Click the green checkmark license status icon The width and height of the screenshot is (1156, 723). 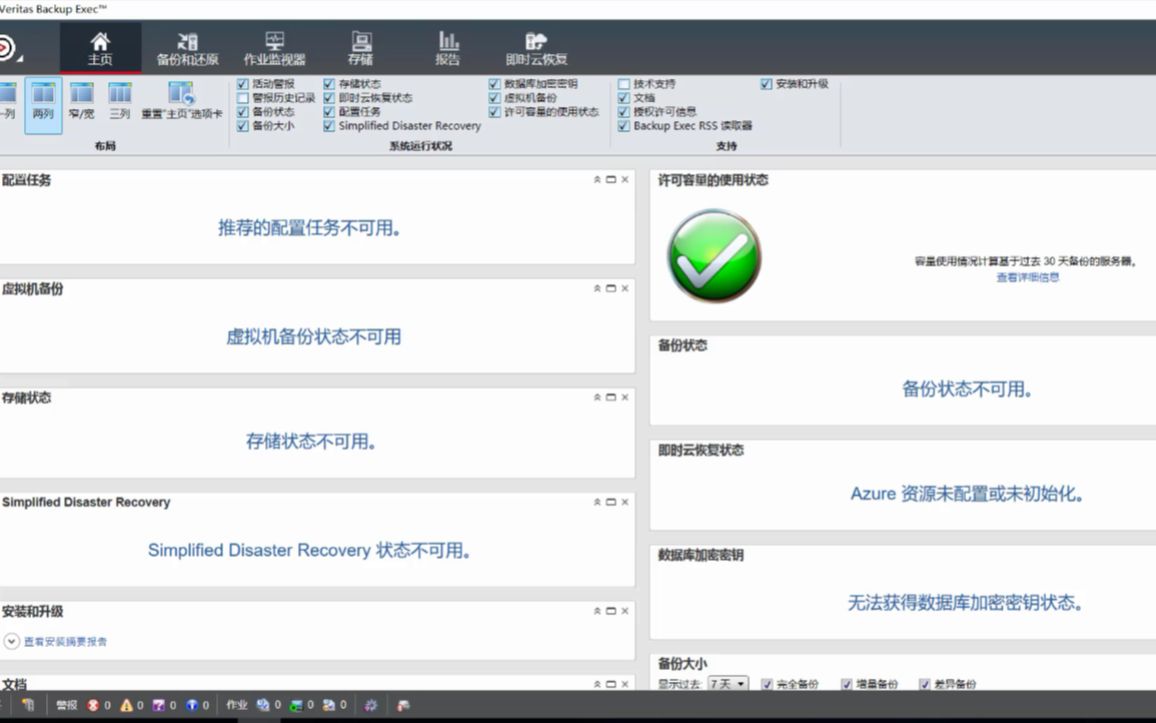pos(714,256)
